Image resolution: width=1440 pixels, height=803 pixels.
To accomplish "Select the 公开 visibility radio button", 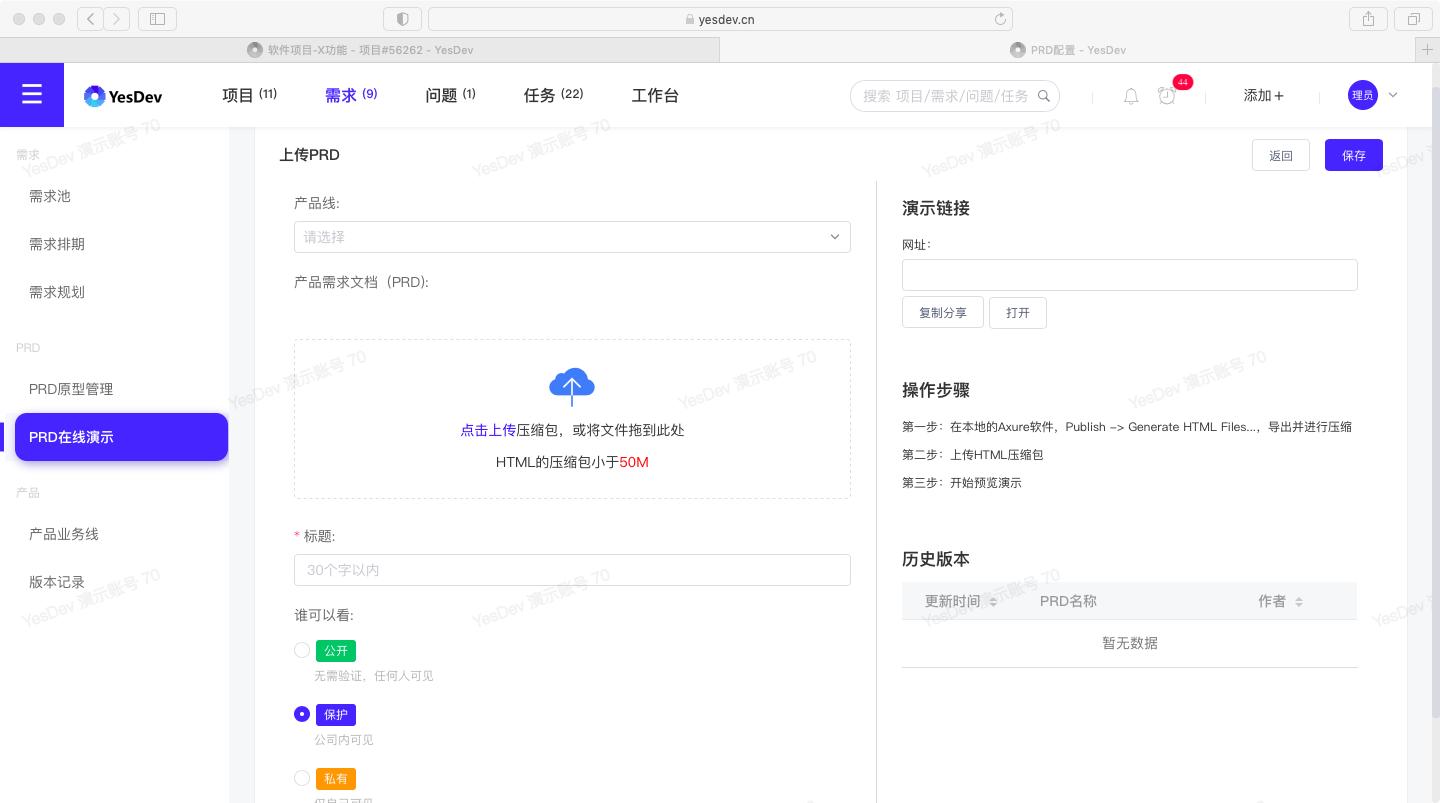I will (x=302, y=650).
